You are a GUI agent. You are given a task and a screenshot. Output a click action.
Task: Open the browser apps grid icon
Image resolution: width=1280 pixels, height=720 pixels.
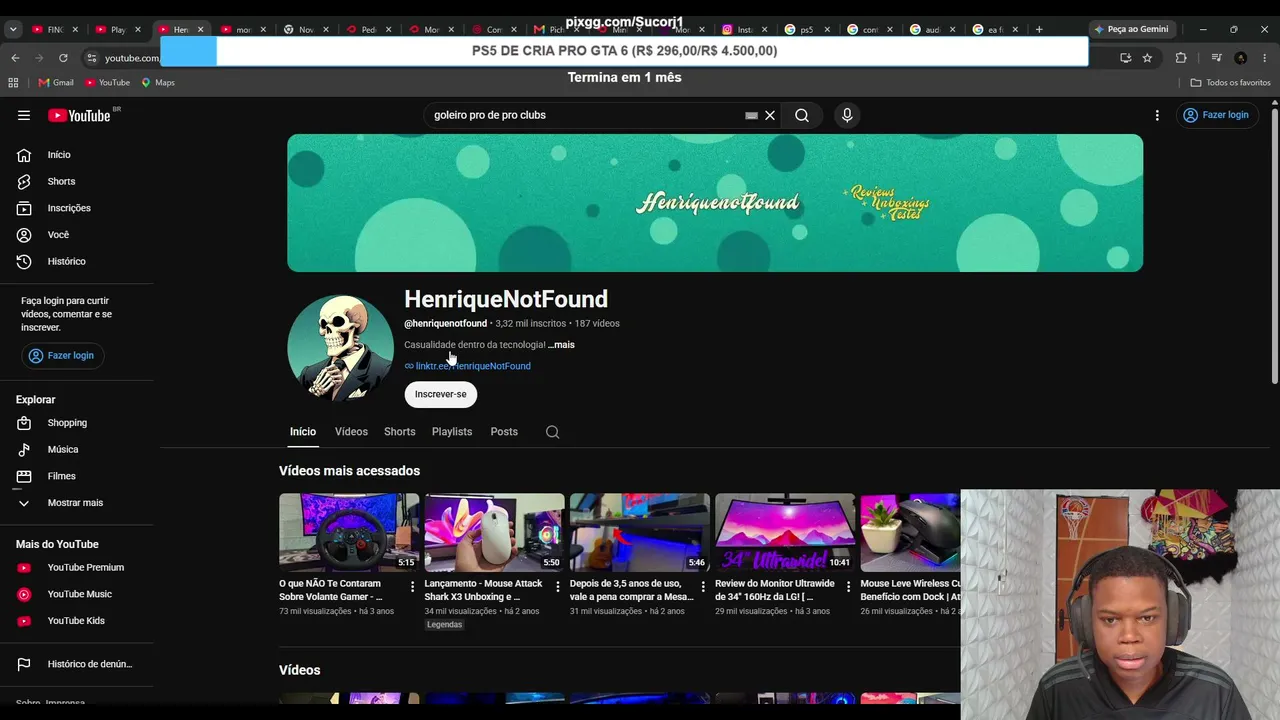[13, 83]
